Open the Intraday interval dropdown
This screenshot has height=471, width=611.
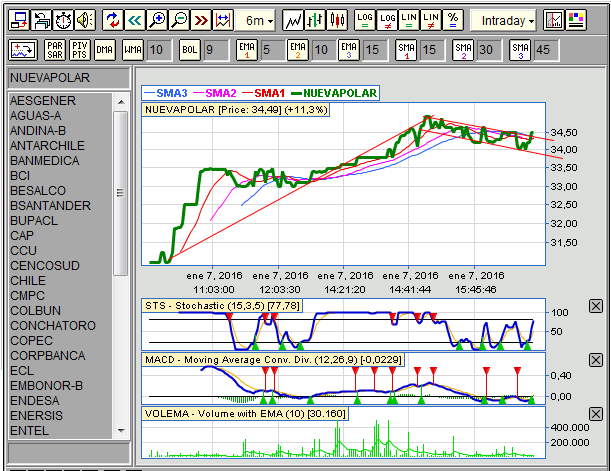(503, 20)
